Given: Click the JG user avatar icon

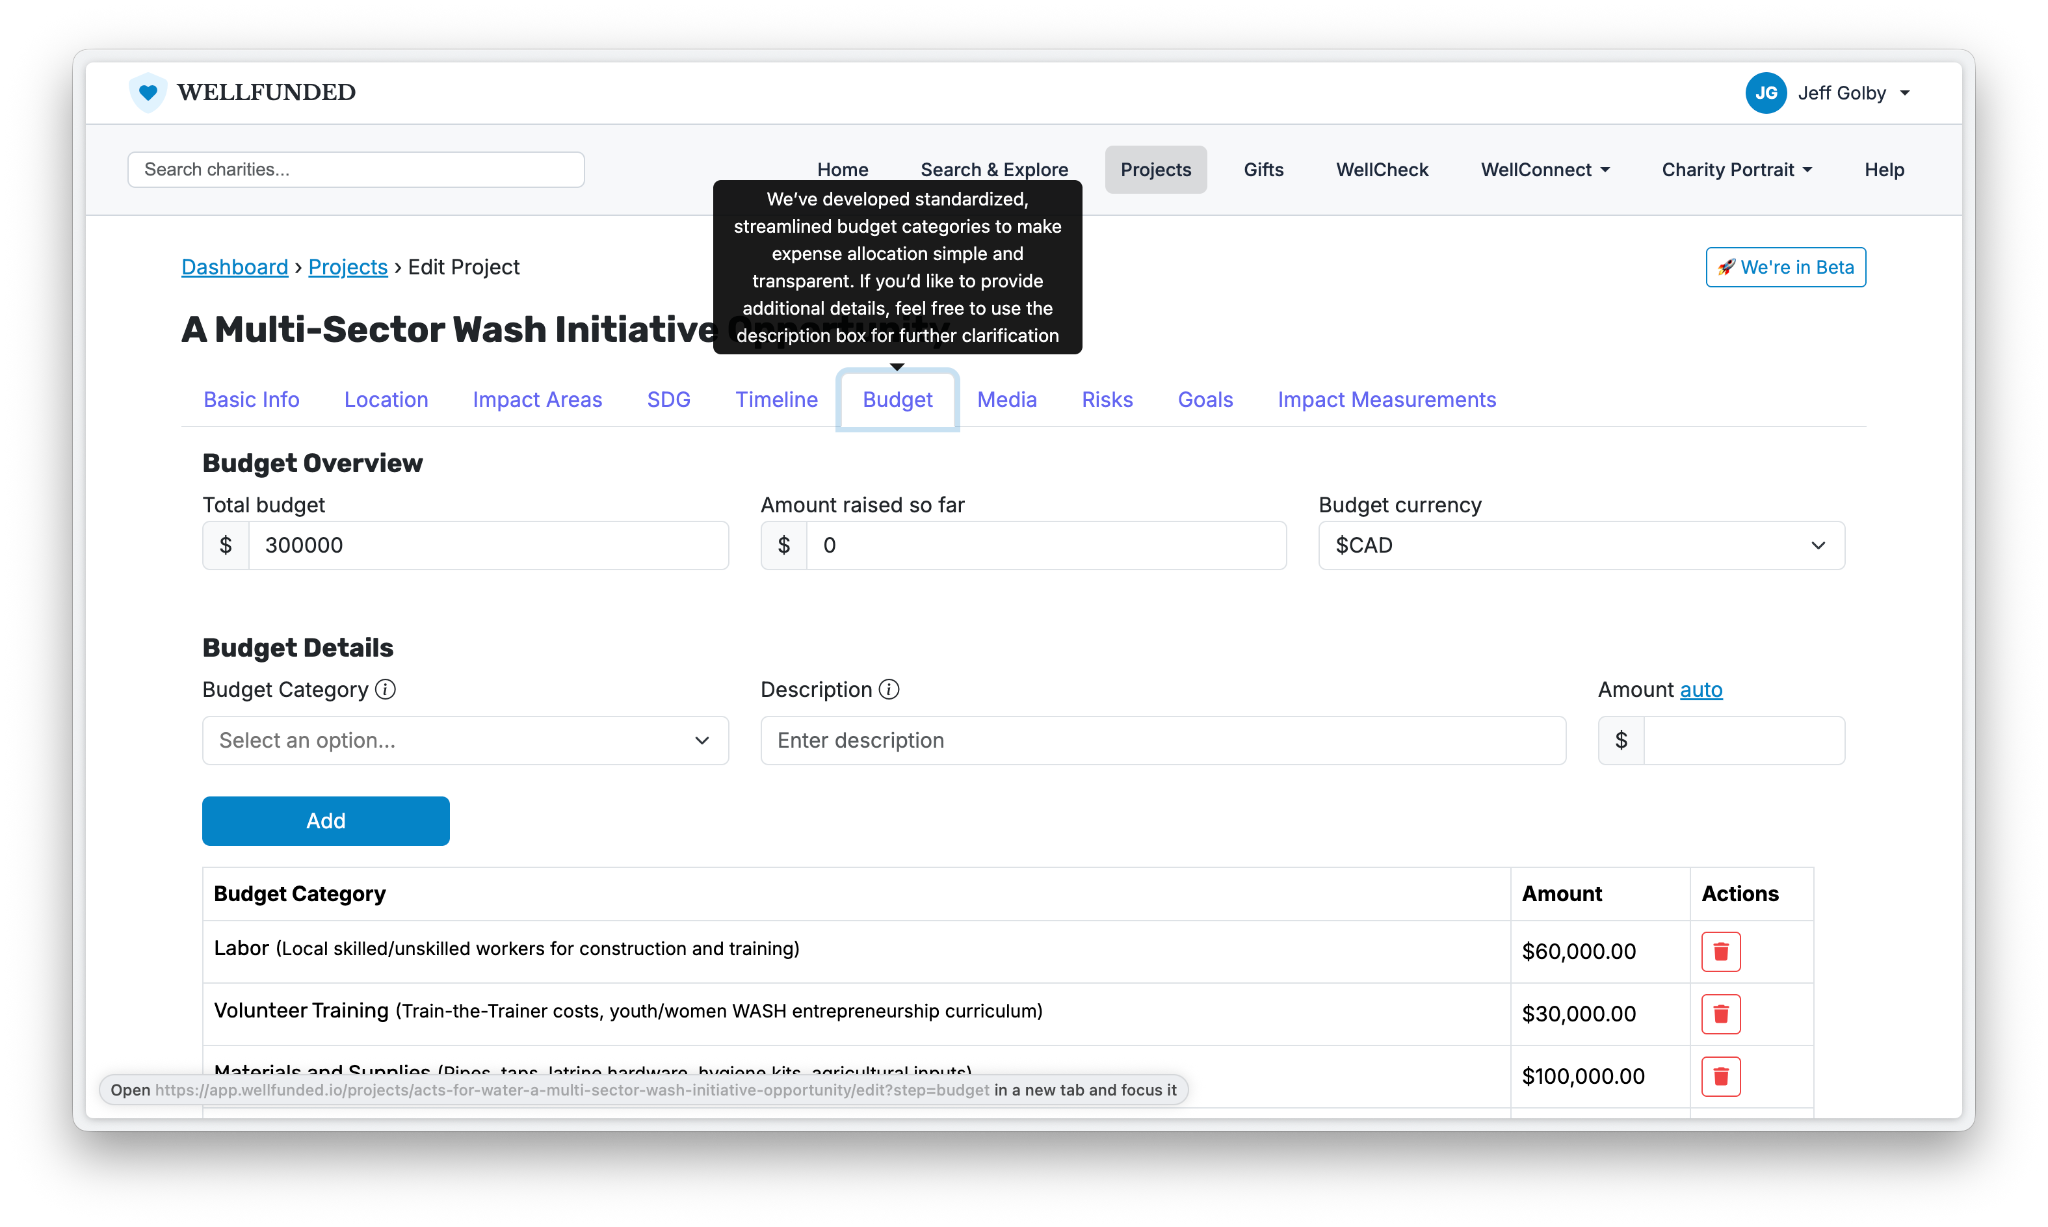Looking at the screenshot, I should (x=1766, y=93).
